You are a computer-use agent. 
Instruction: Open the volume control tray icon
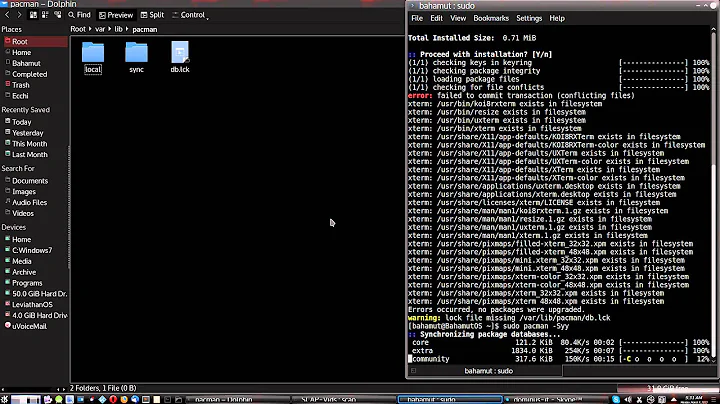tap(628, 400)
